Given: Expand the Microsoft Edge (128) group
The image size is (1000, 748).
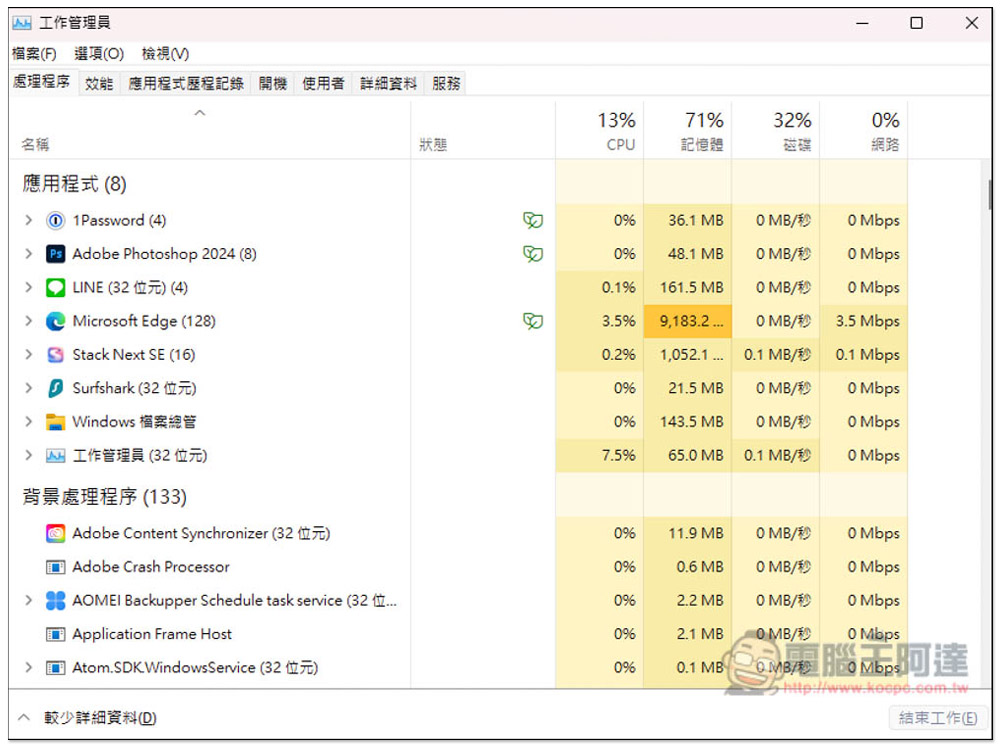Looking at the screenshot, I should tap(28, 321).
